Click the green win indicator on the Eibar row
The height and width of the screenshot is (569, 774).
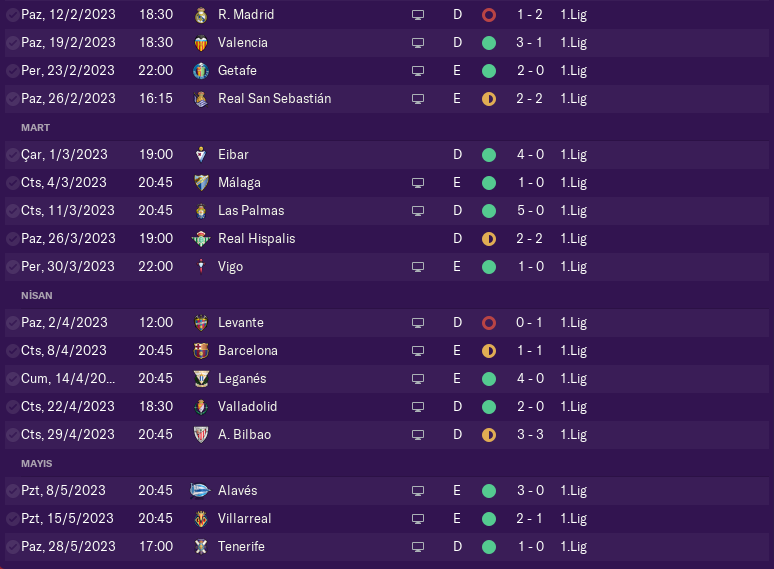[488, 155]
